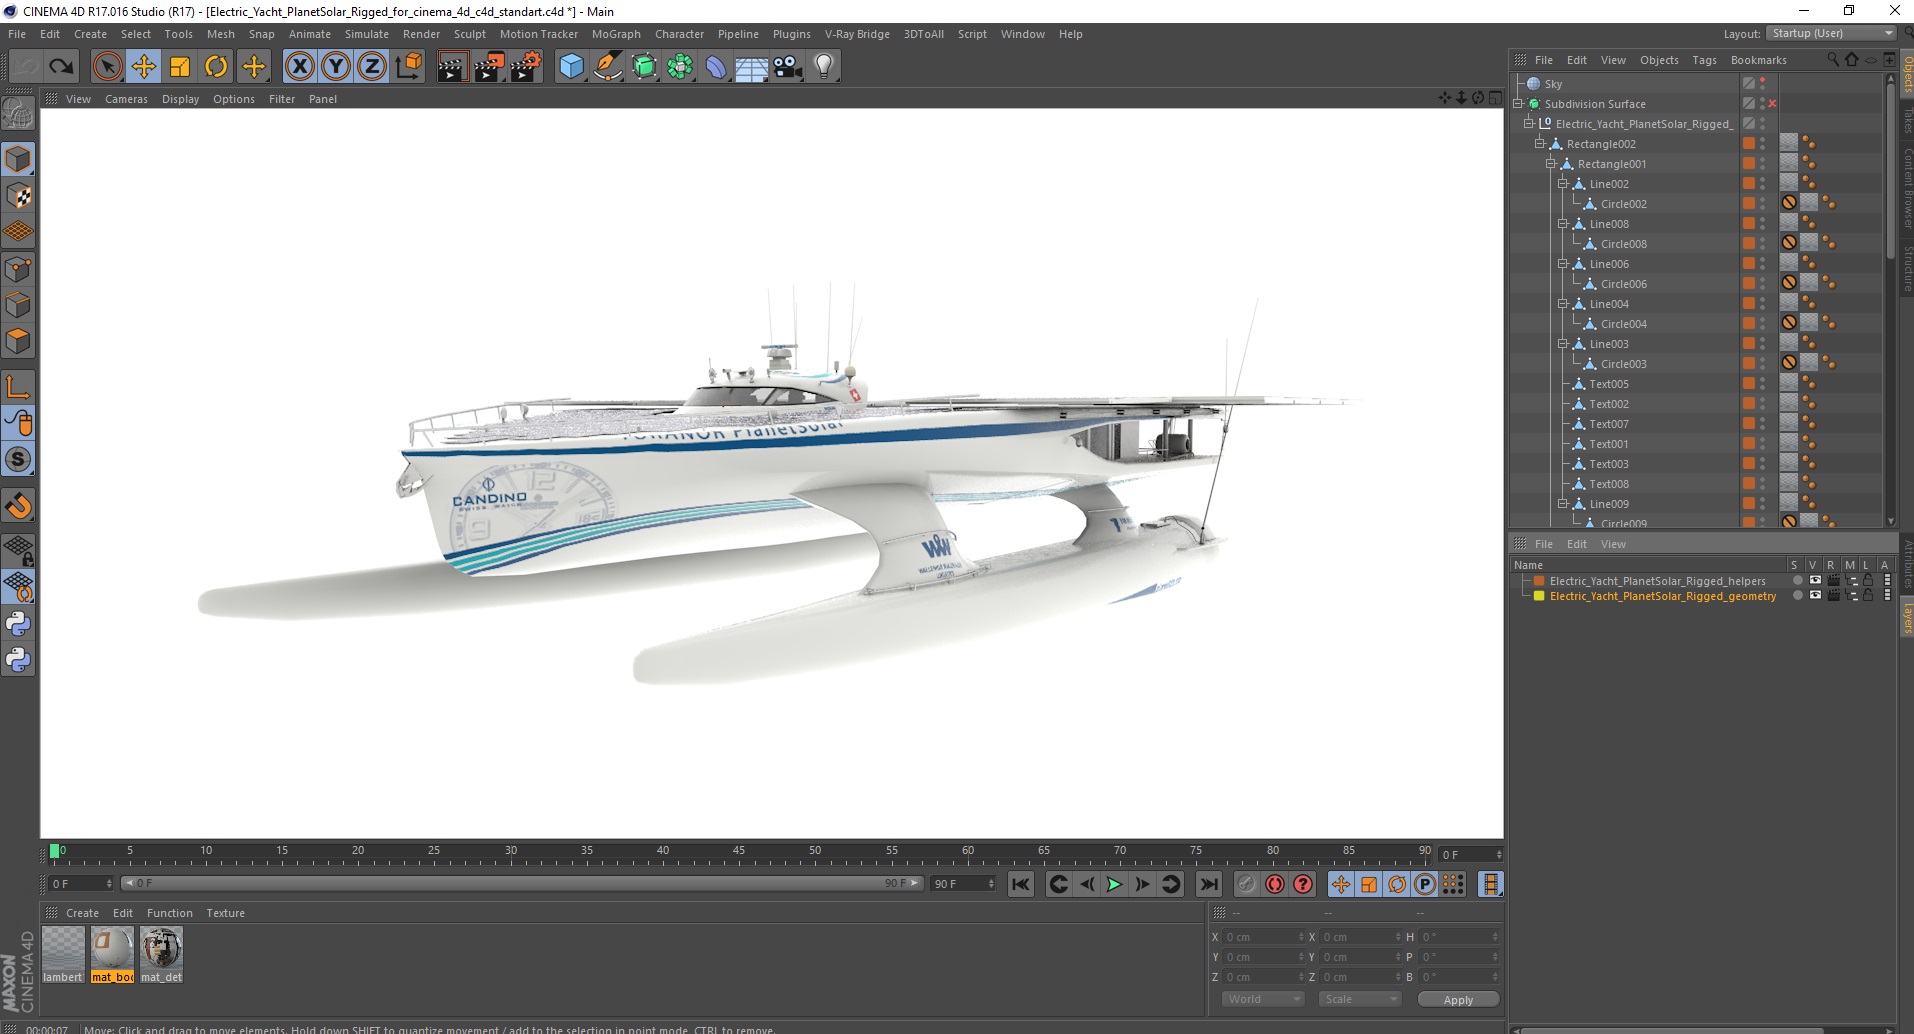Viewport: 1914px width, 1034px height.
Task: Open the spline Pen tool
Action: [608, 67]
